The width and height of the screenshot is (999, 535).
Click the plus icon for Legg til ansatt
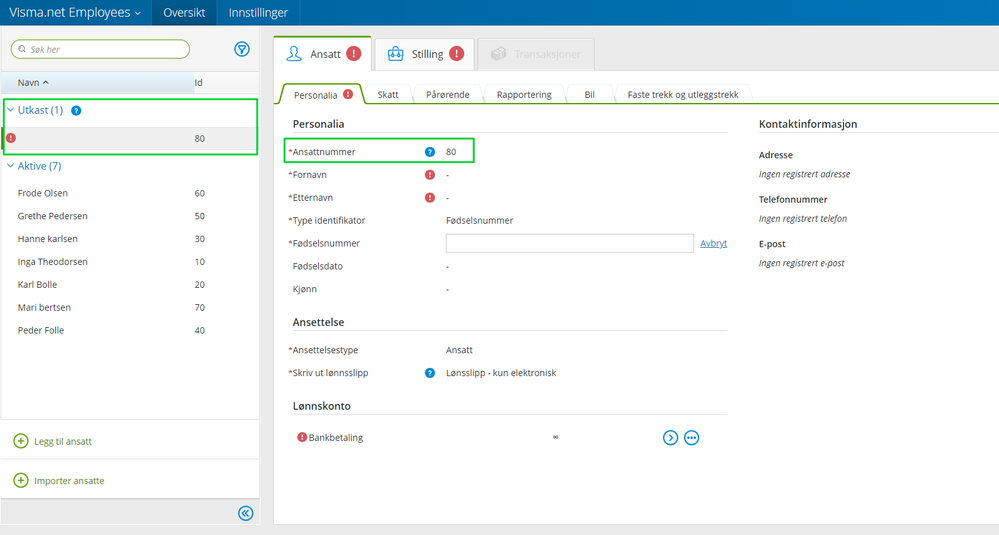(x=21, y=441)
